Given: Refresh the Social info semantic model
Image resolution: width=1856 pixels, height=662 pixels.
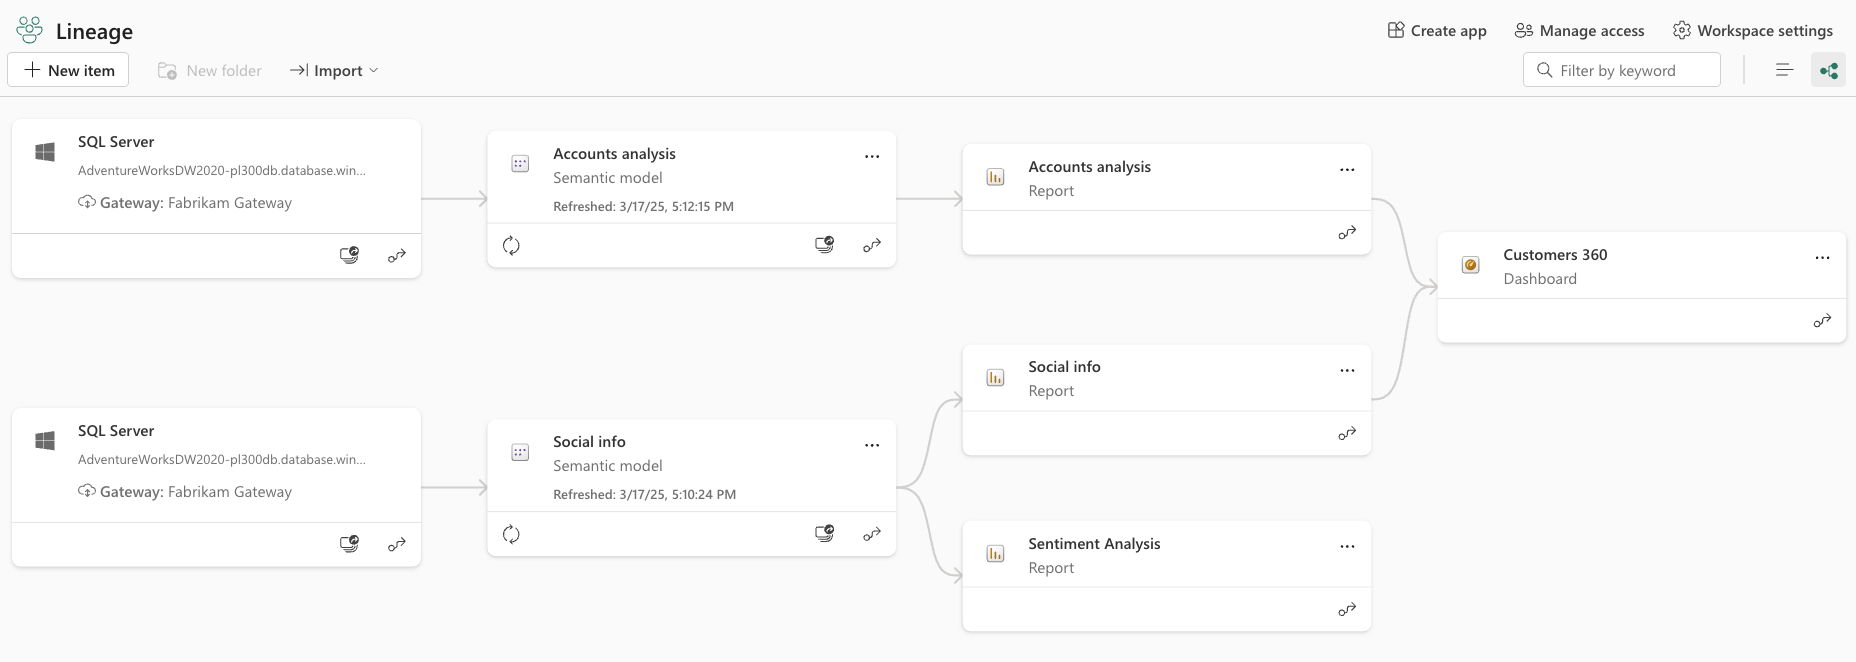Looking at the screenshot, I should (511, 534).
